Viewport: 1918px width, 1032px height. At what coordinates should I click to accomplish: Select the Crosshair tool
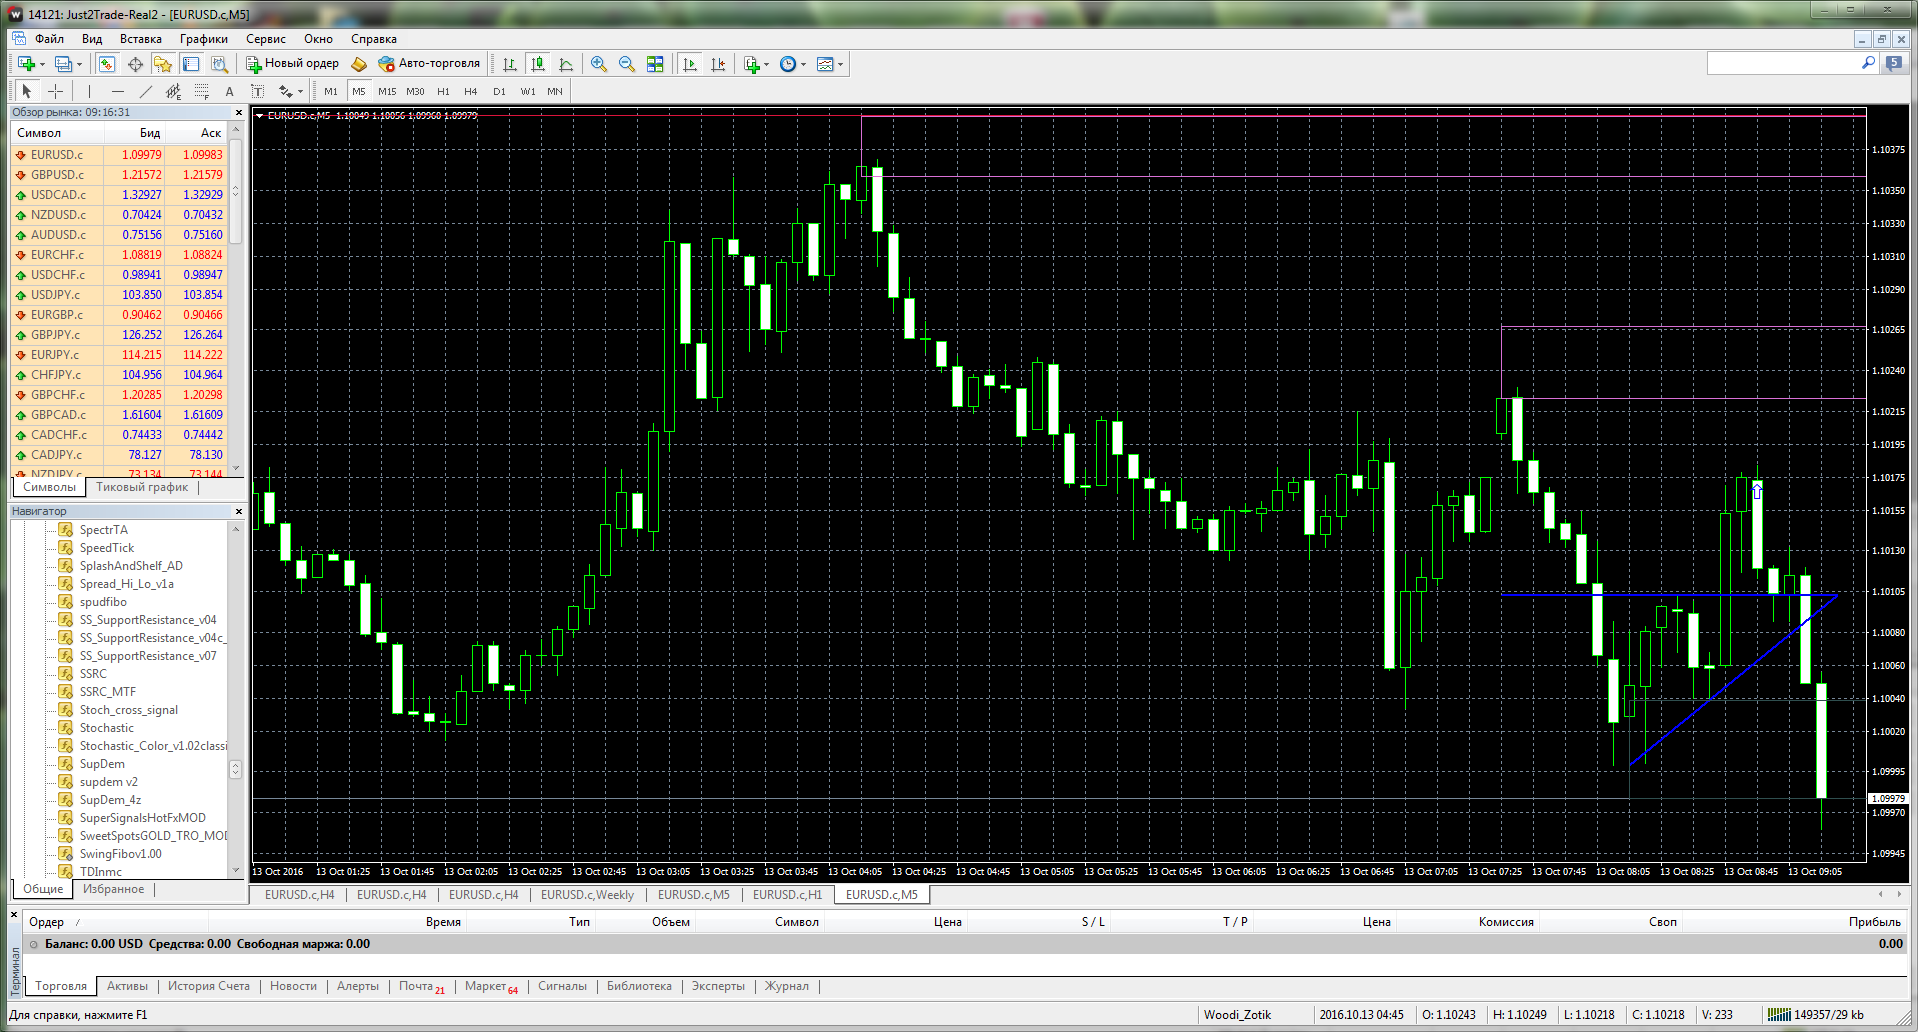coord(56,91)
